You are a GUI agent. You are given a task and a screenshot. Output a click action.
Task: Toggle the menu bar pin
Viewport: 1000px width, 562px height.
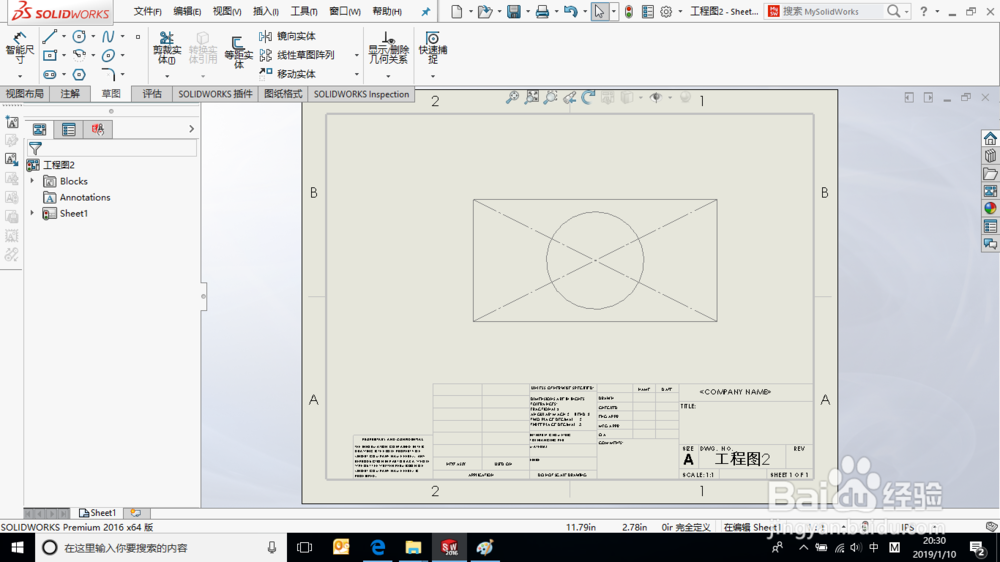(x=425, y=11)
